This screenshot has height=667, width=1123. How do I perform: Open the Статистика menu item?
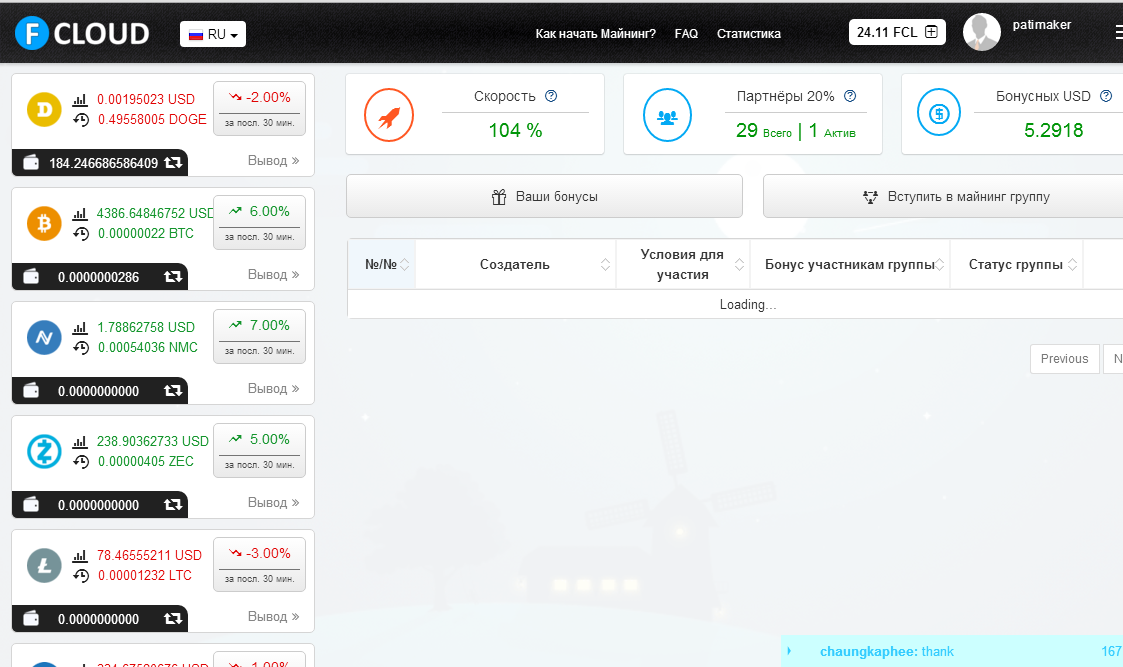point(748,34)
